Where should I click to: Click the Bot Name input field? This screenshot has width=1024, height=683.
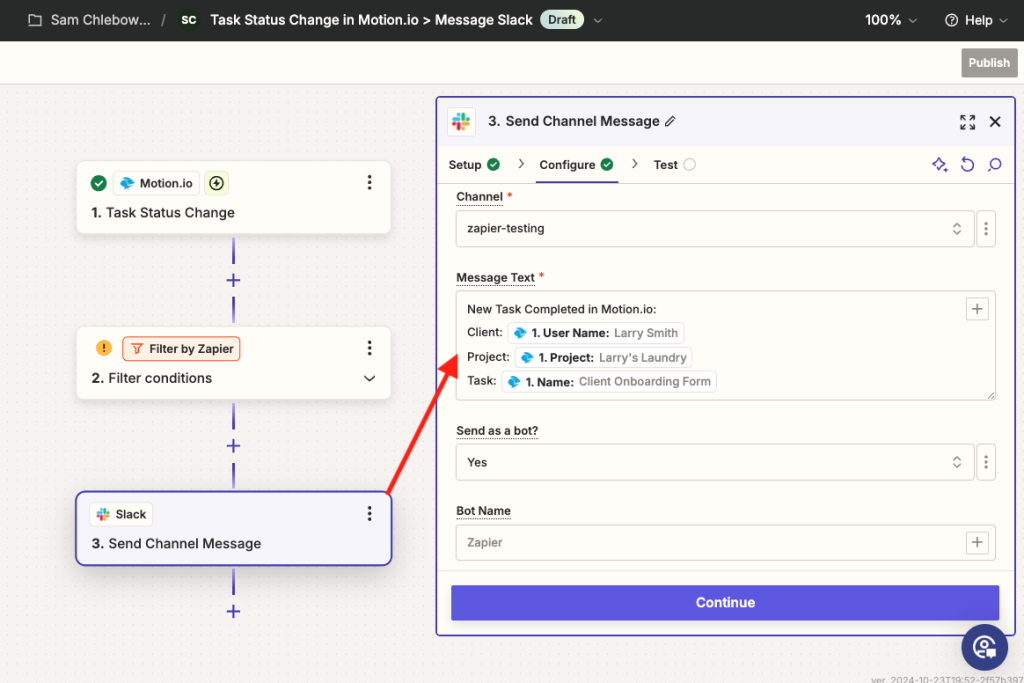(726, 543)
